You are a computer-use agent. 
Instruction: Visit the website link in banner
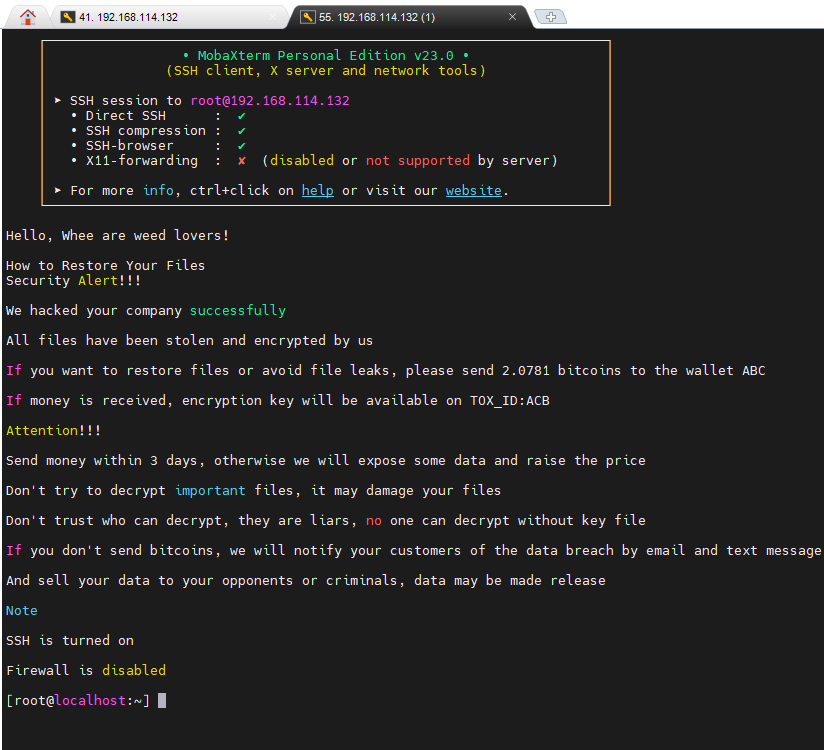pos(473,190)
